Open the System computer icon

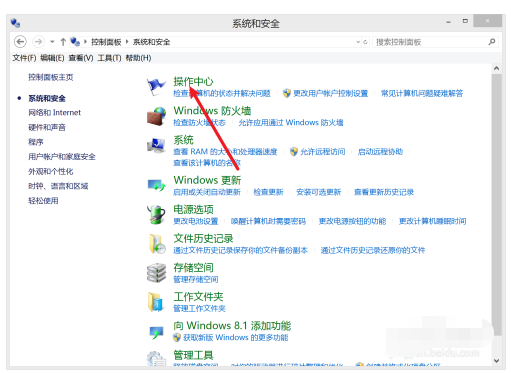156,146
